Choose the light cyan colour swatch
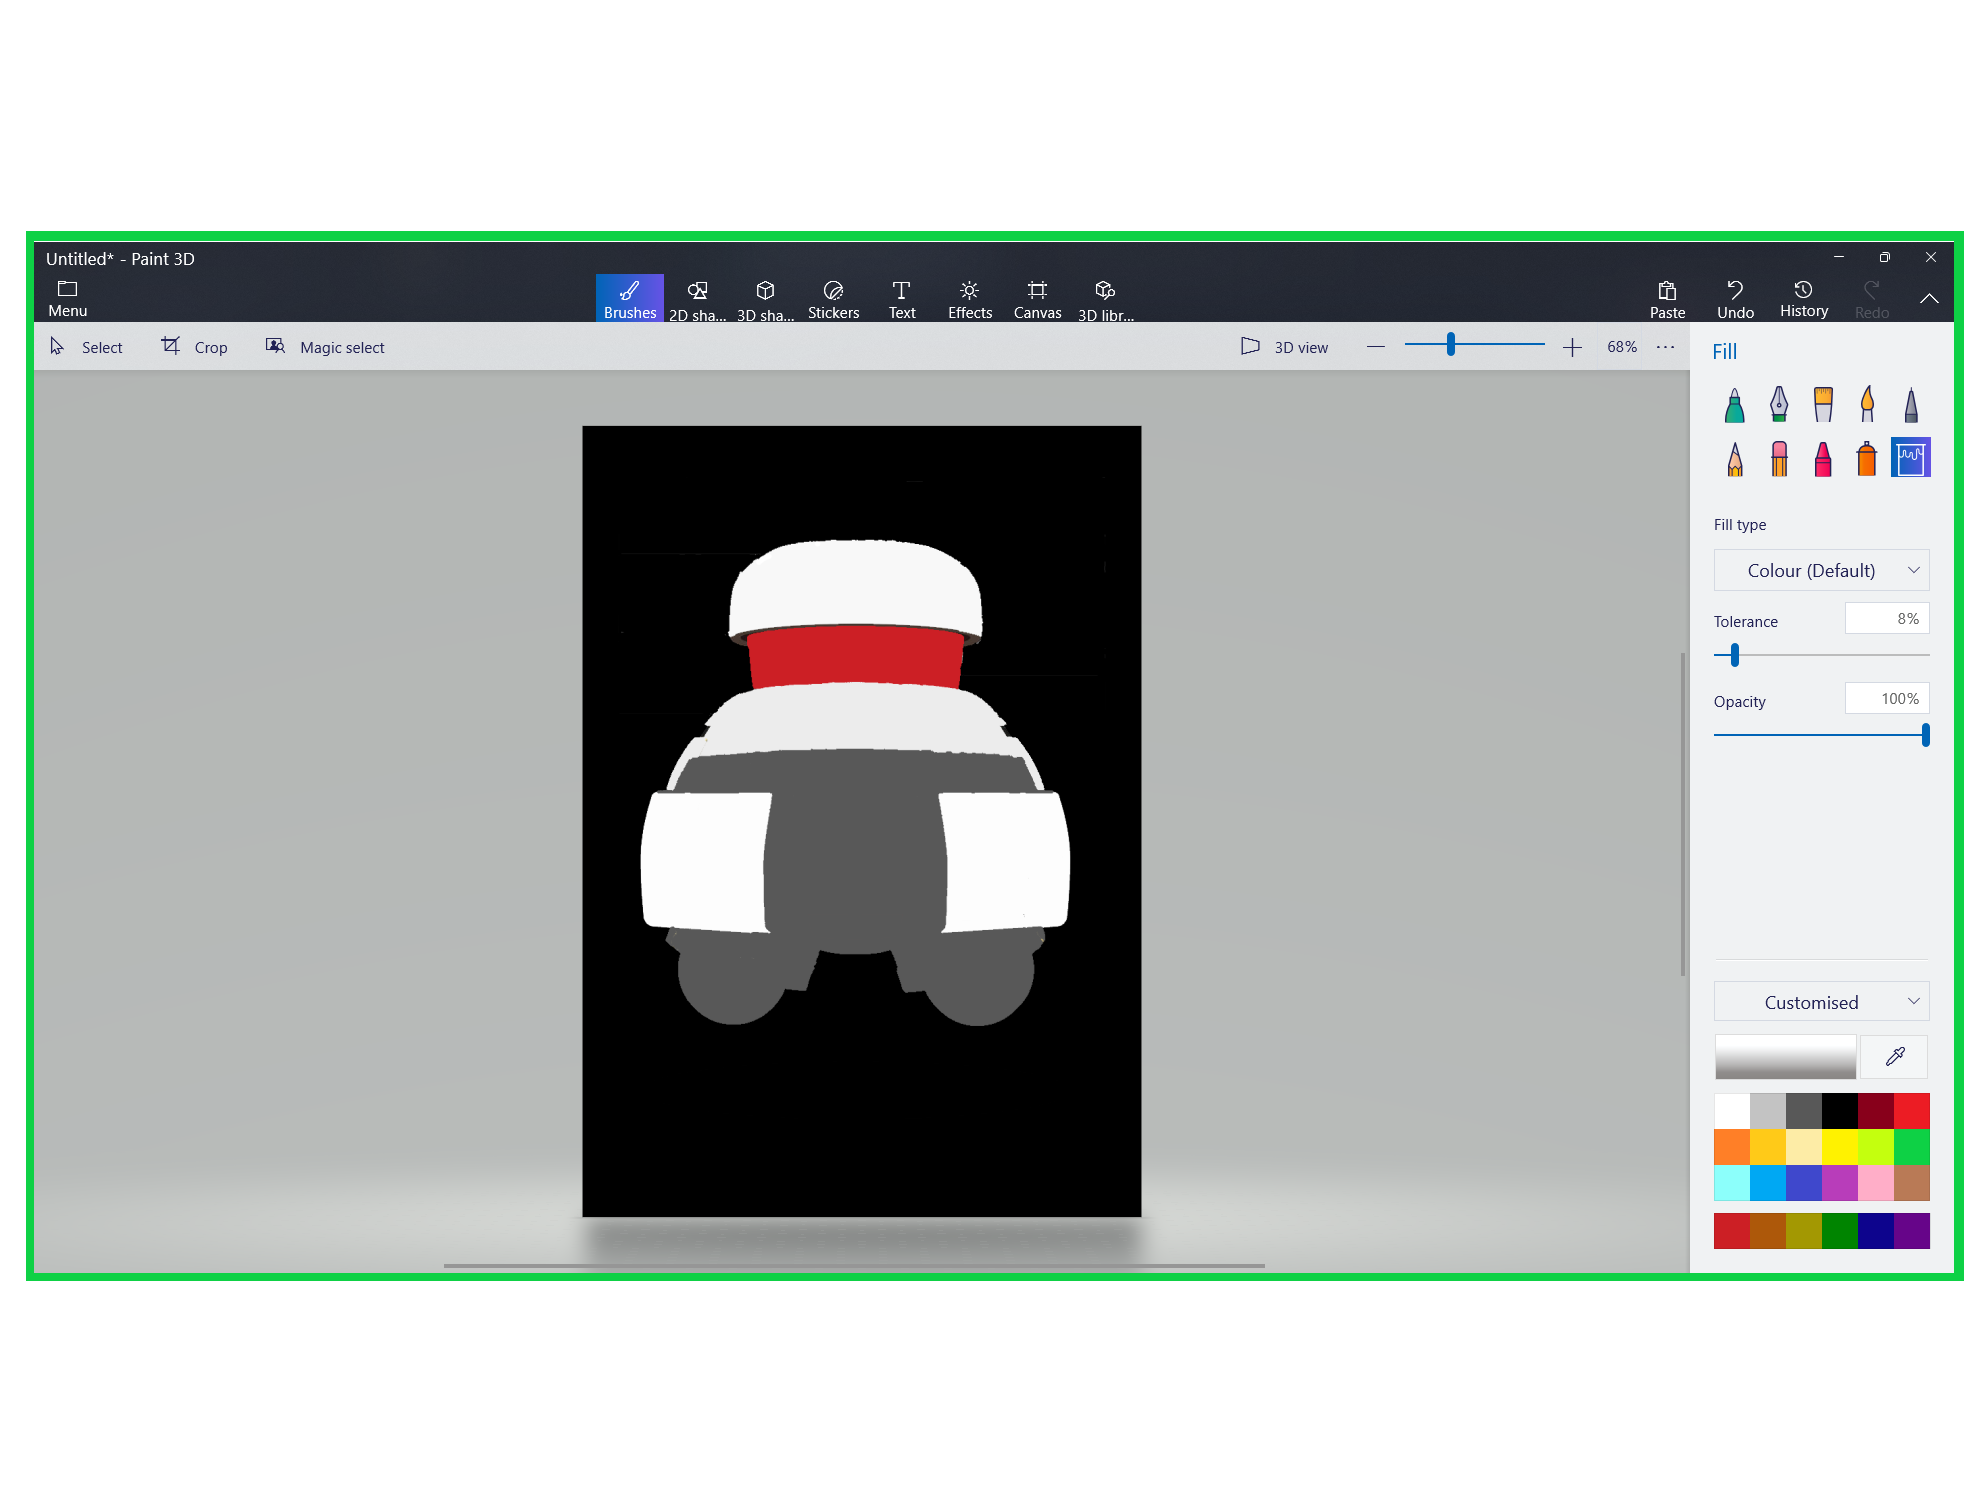The width and height of the screenshot is (1984, 1488). (1732, 1183)
